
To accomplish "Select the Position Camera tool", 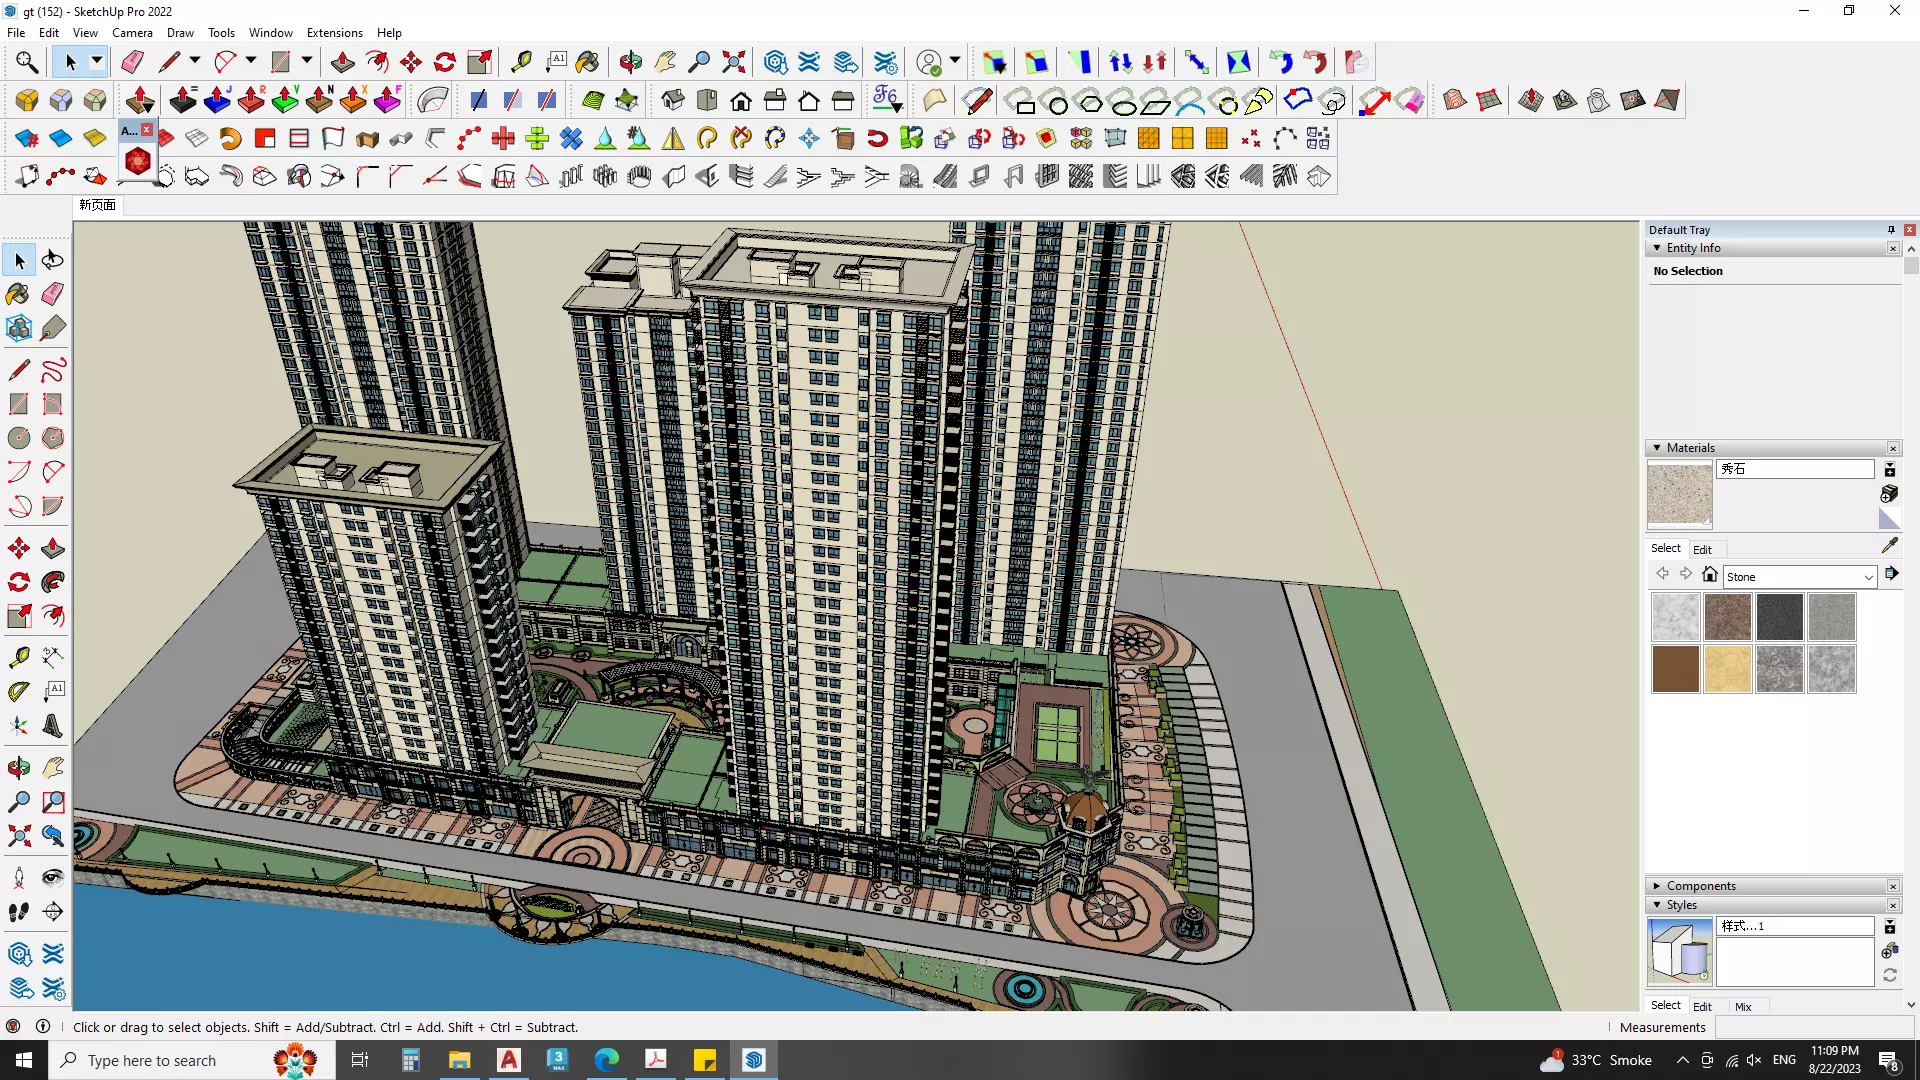I will 19,878.
